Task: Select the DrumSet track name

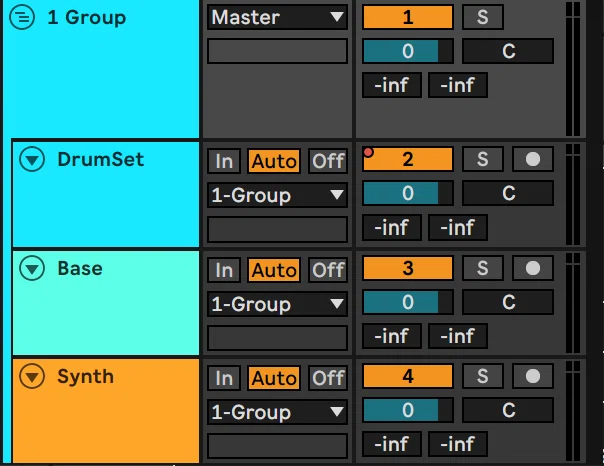Action: click(101, 159)
